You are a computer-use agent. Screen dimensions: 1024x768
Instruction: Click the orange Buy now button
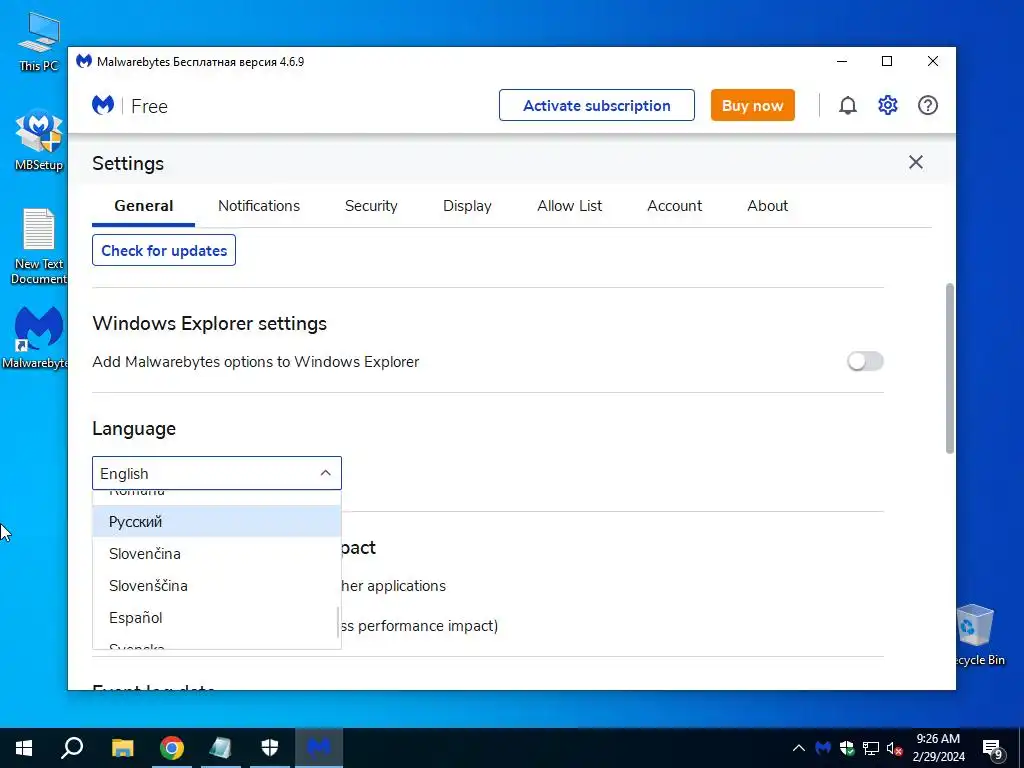[752, 105]
